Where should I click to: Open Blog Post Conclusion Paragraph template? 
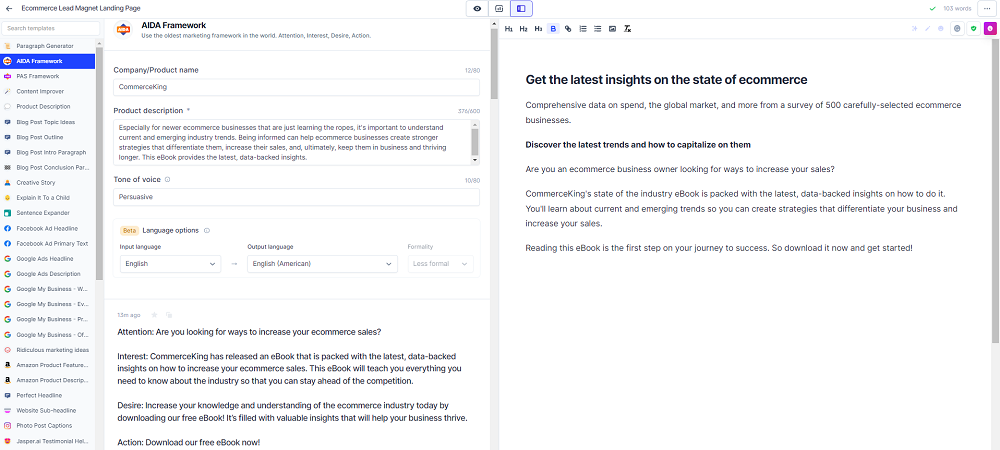(x=48, y=168)
